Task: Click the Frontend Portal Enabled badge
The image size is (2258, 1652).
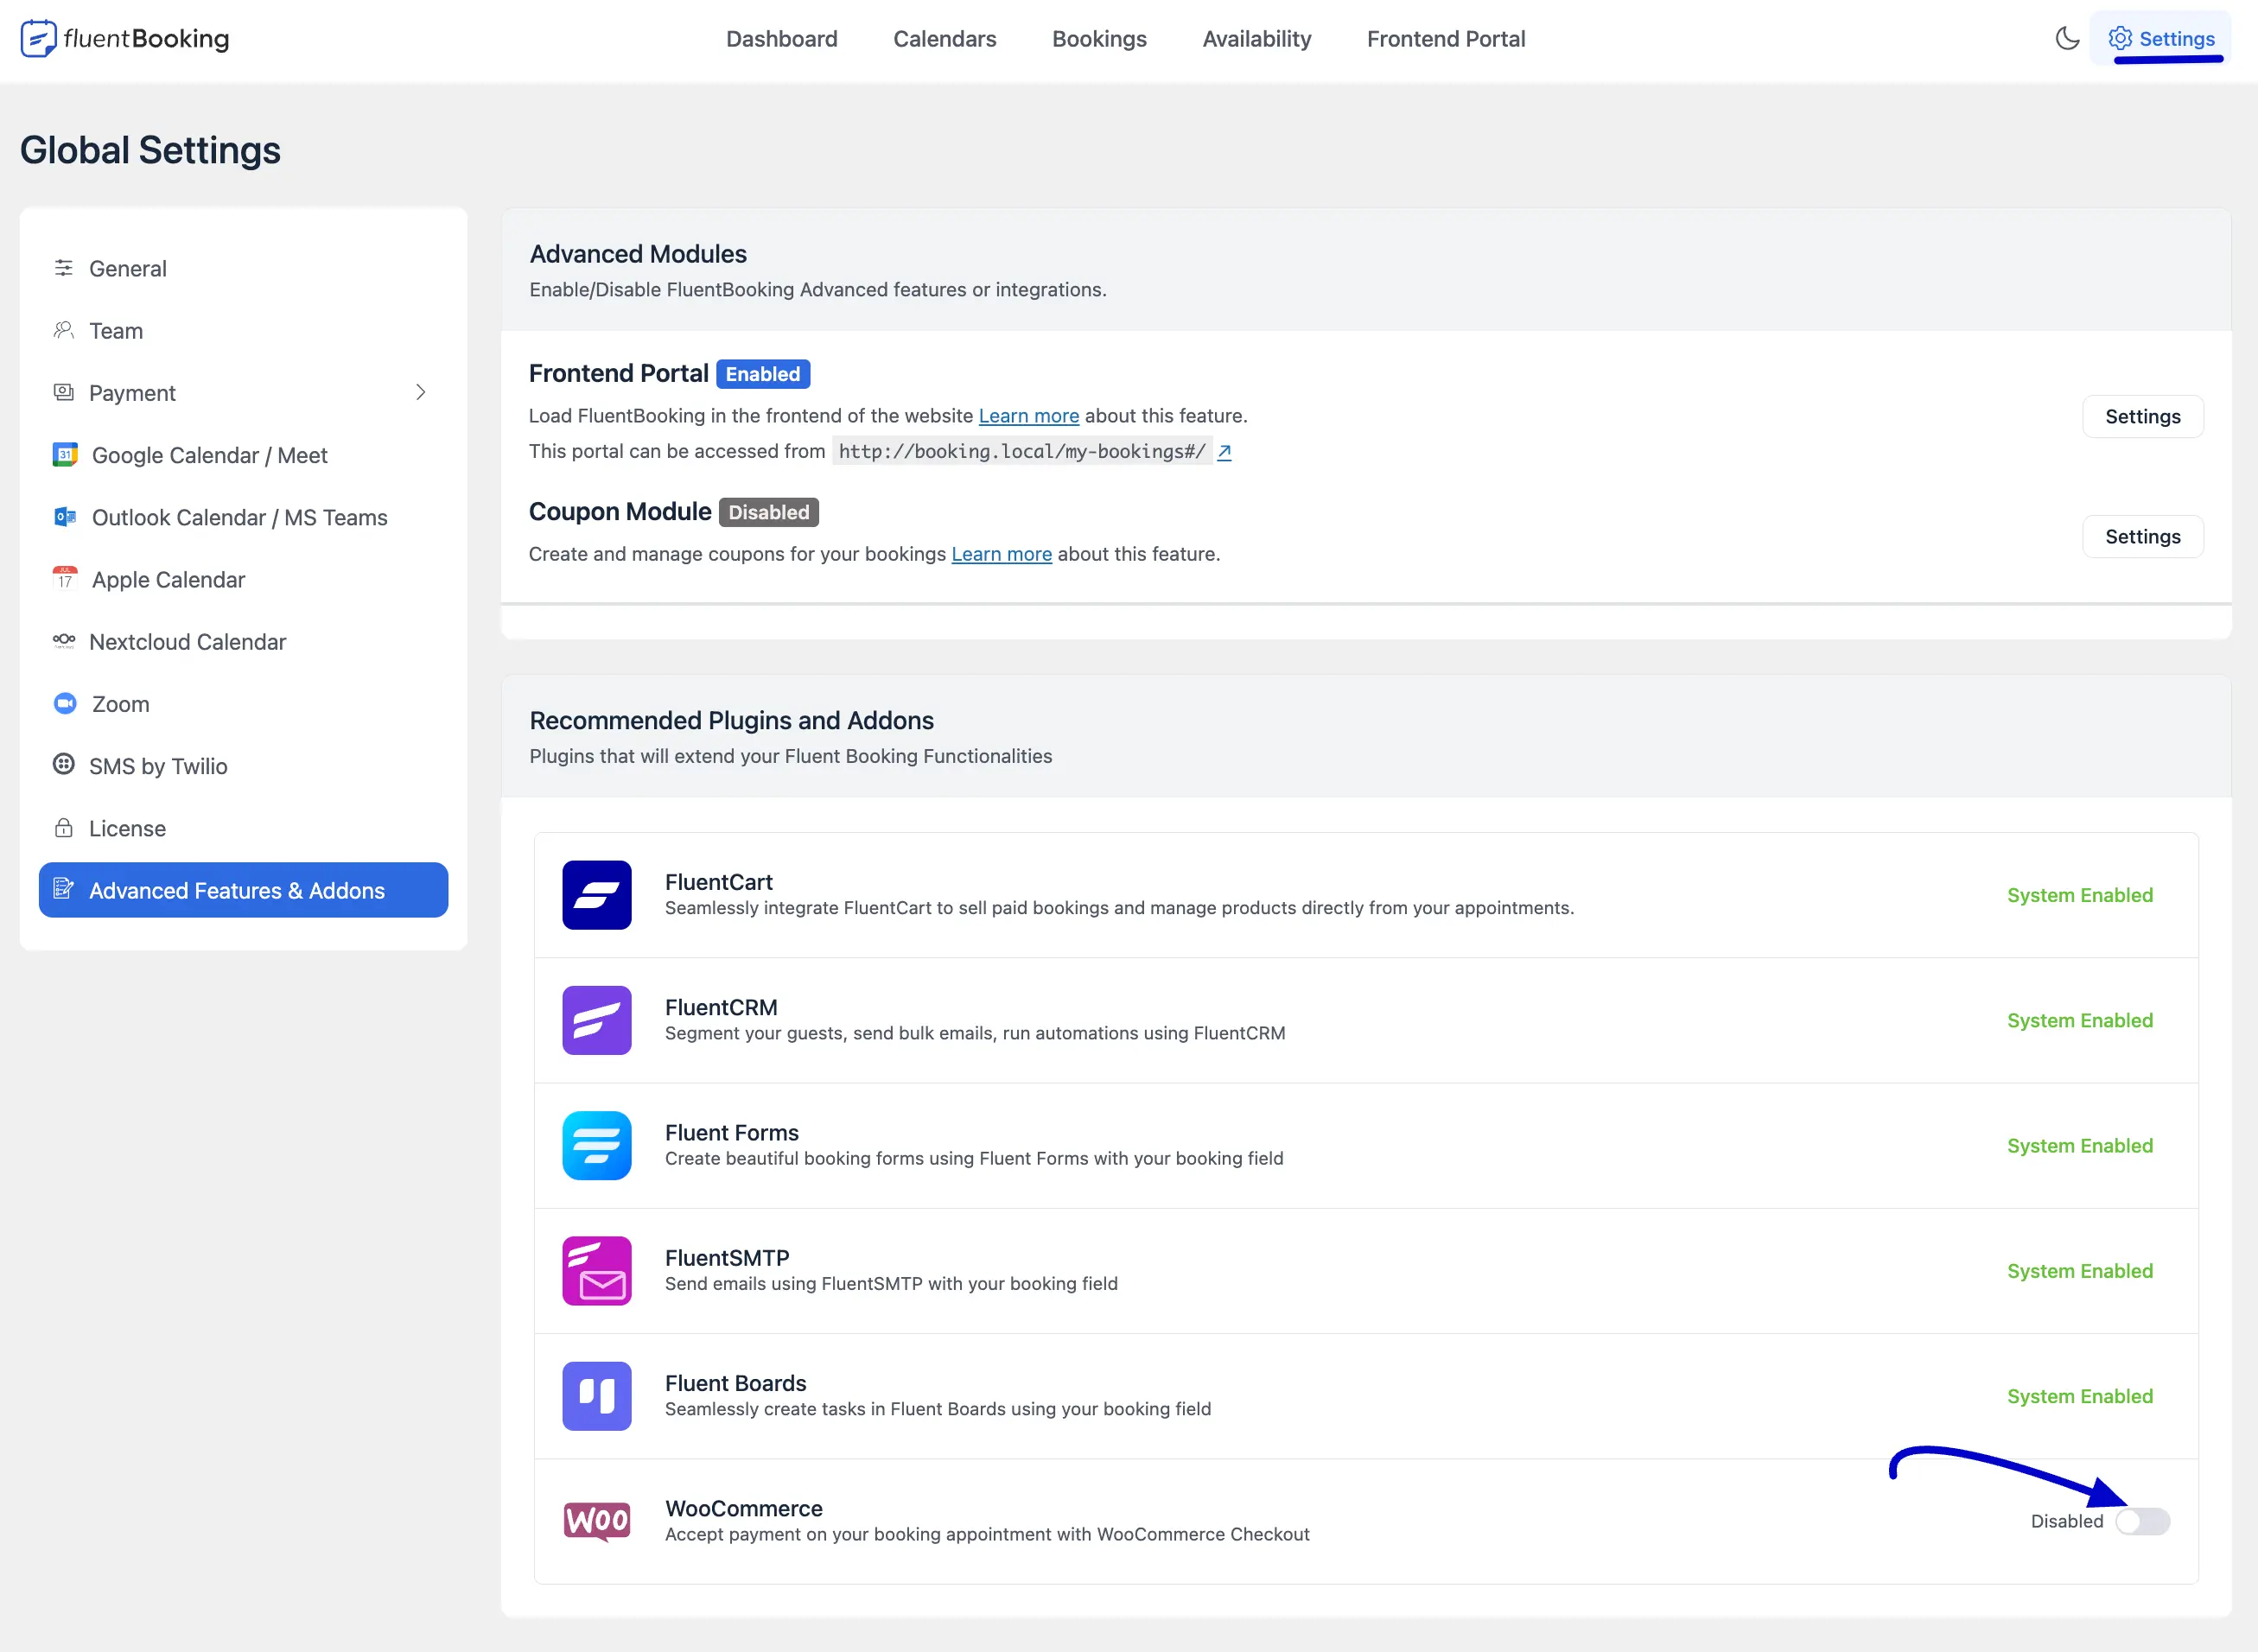Action: click(762, 374)
